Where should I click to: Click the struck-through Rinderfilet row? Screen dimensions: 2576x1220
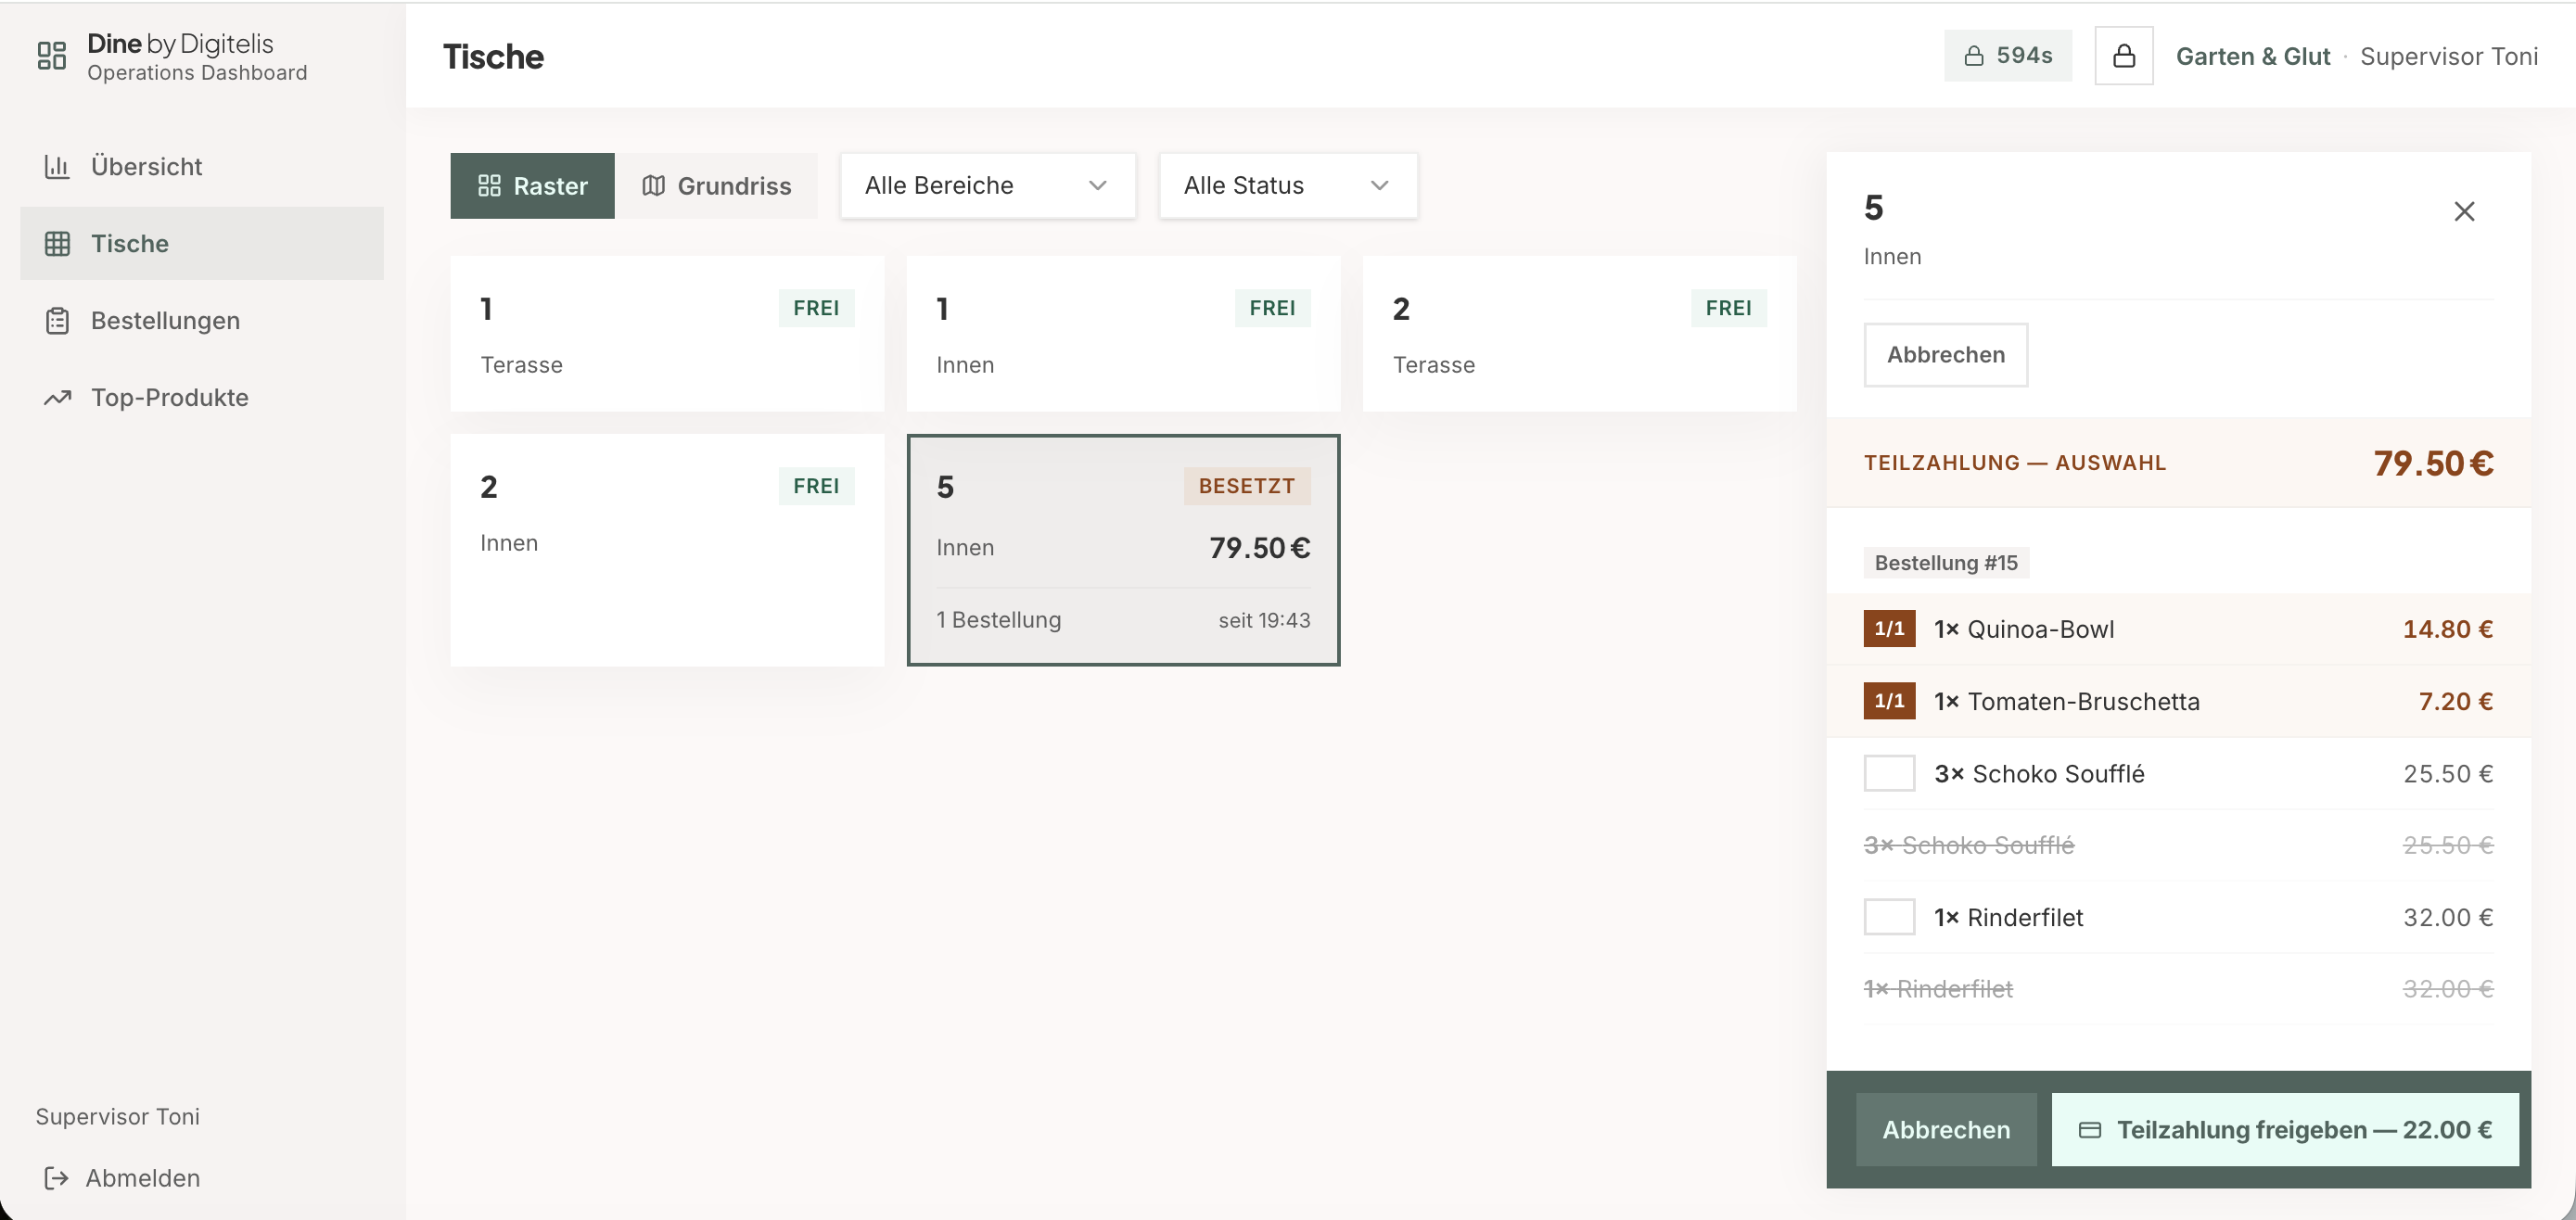[2178, 989]
